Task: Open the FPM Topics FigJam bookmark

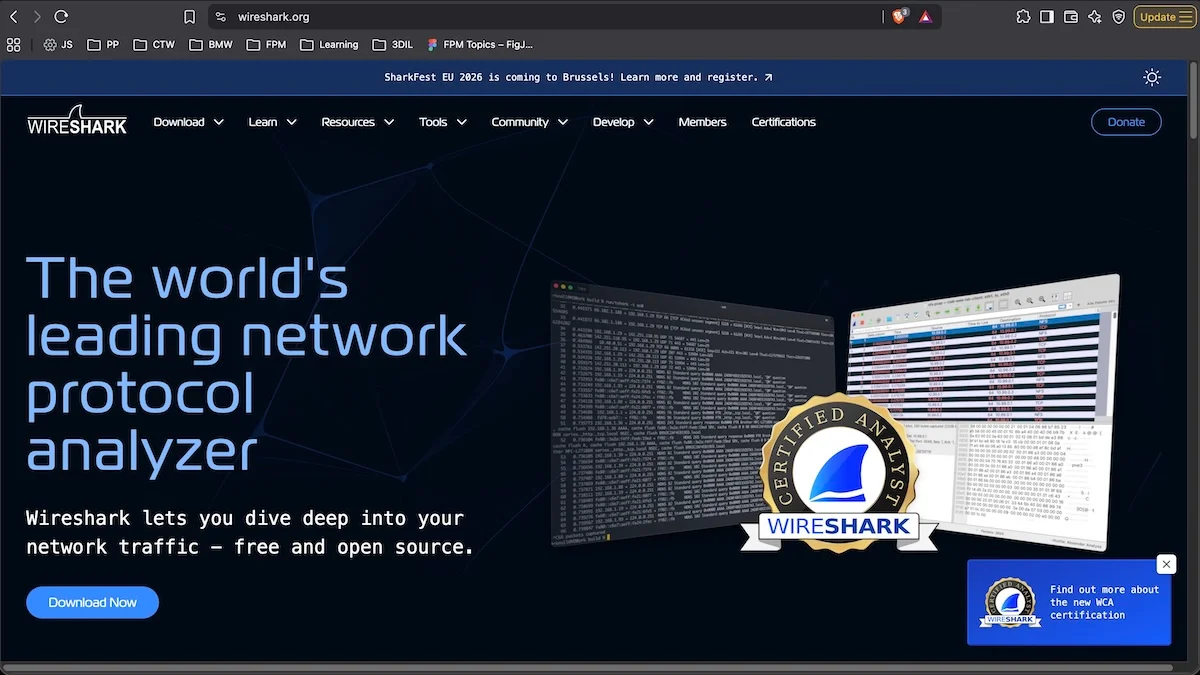Action: coord(480,44)
